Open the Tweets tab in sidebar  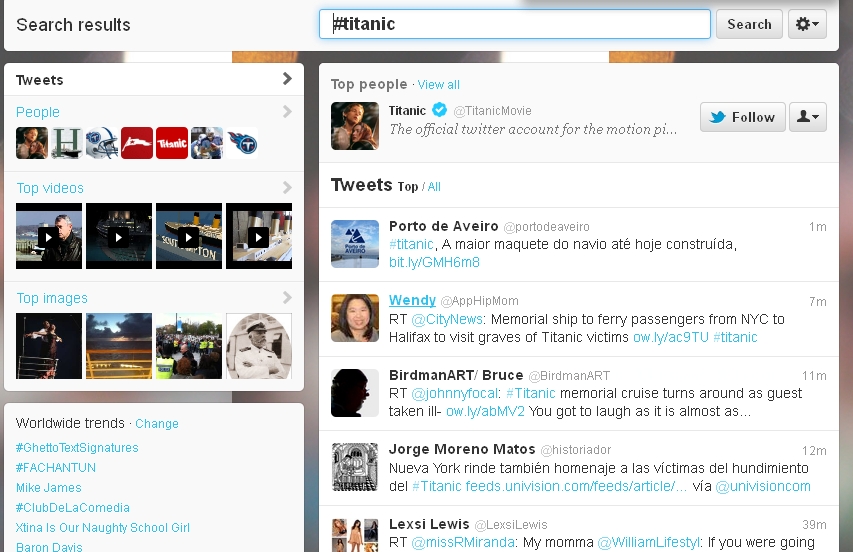pyautogui.click(x=39, y=80)
